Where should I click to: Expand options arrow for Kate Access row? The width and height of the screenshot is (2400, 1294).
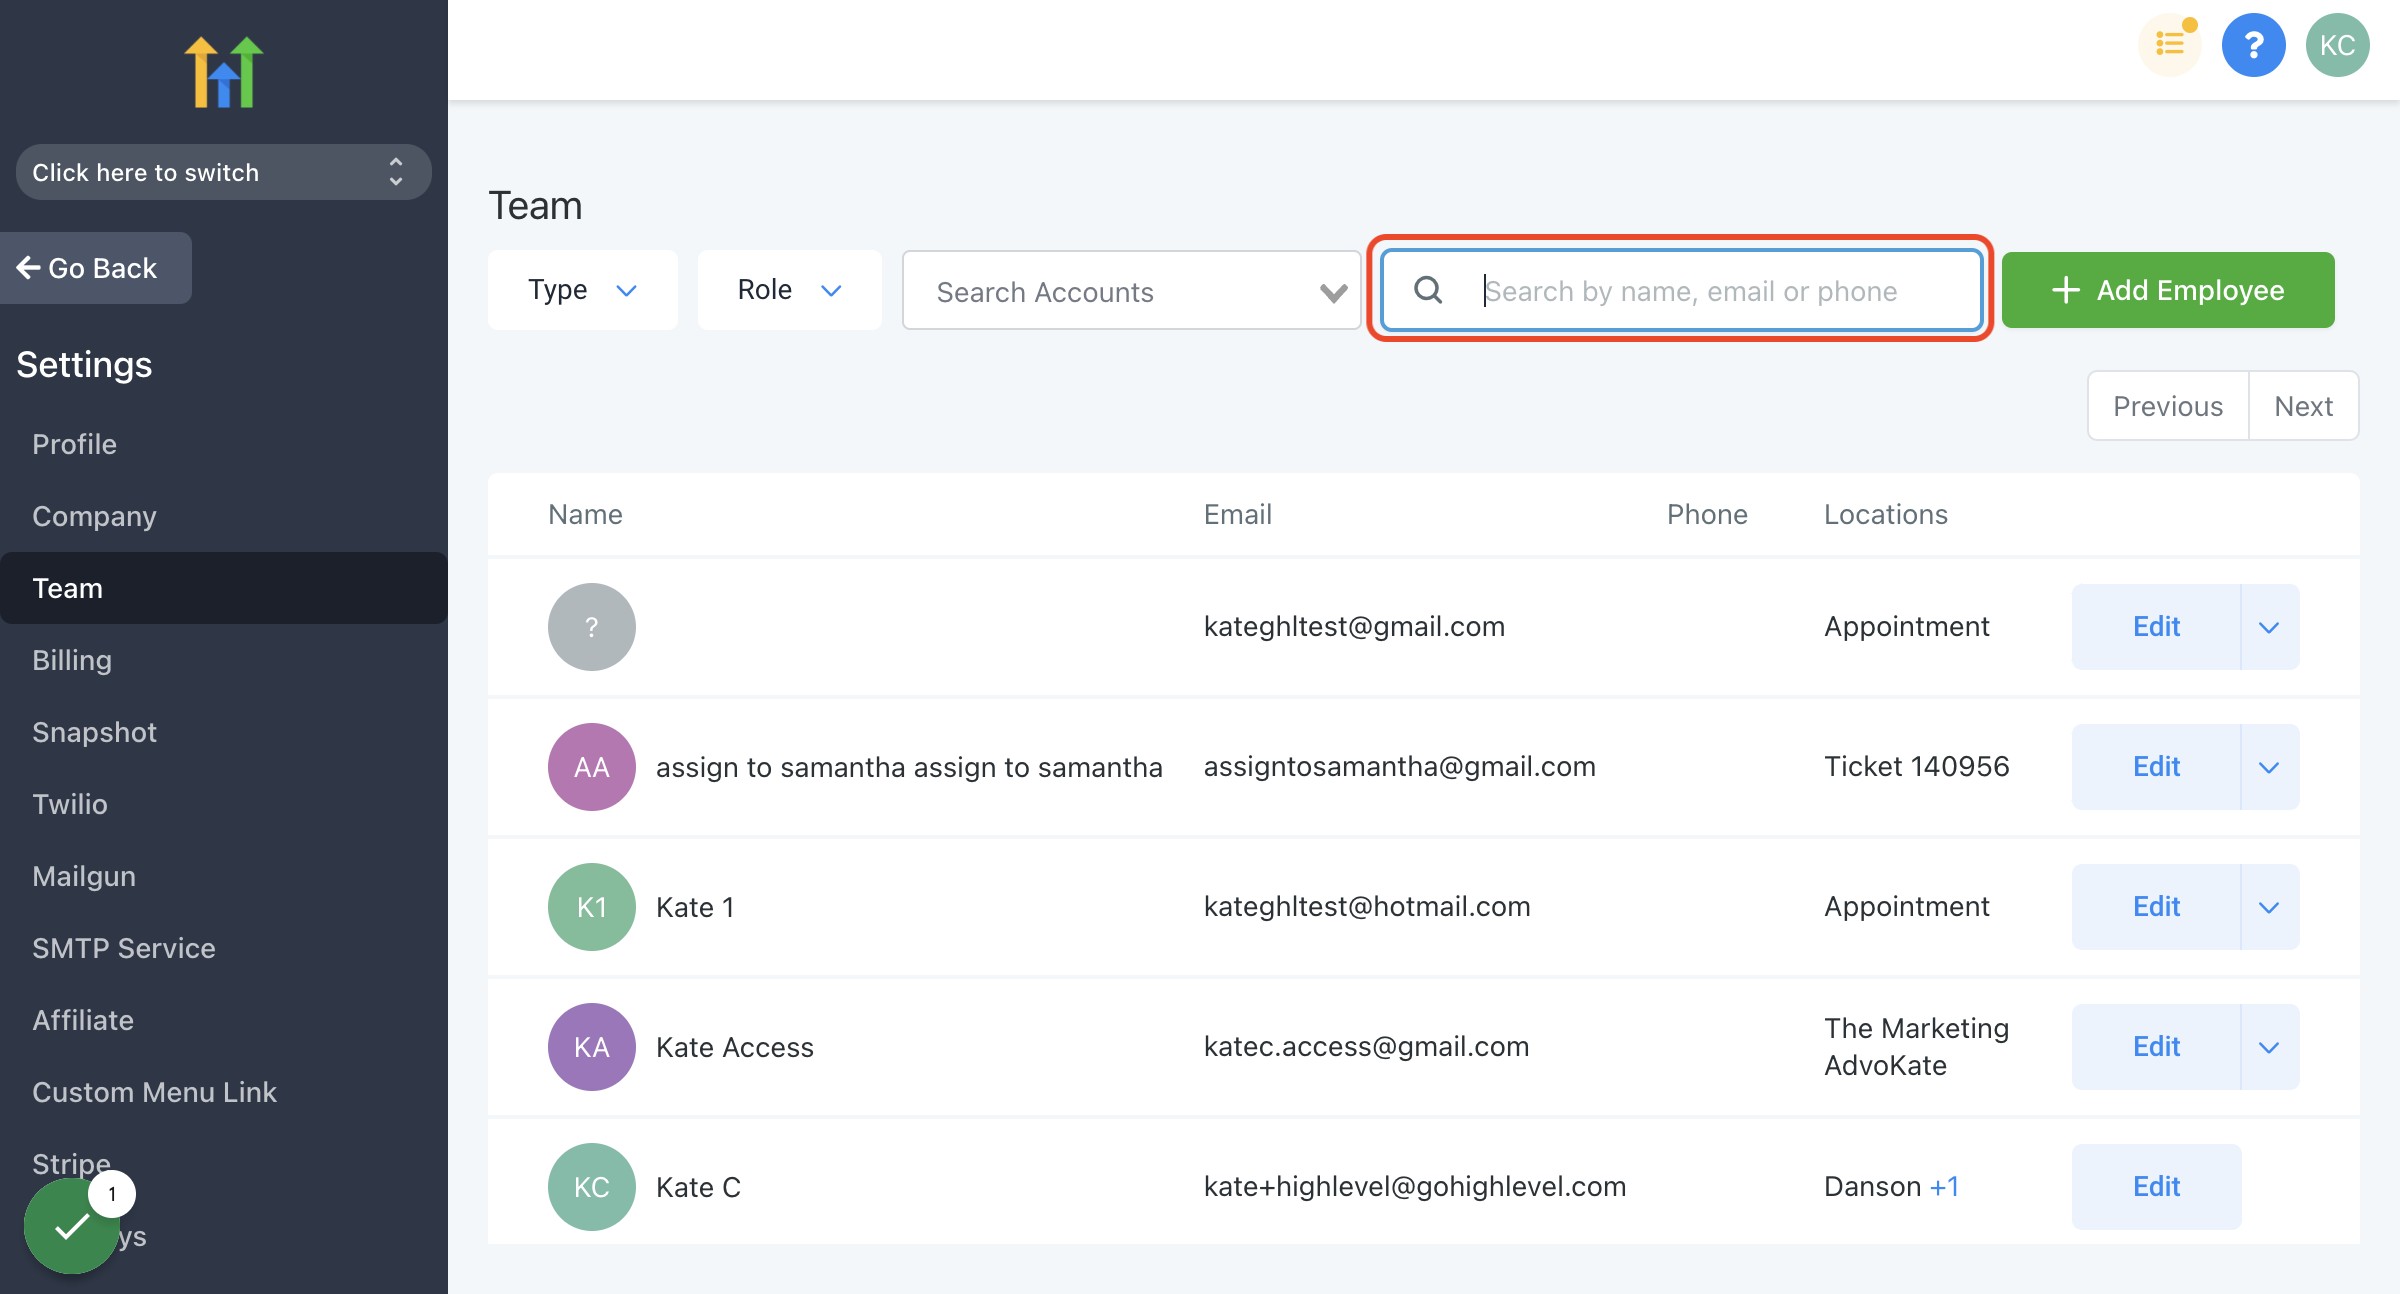(2269, 1047)
